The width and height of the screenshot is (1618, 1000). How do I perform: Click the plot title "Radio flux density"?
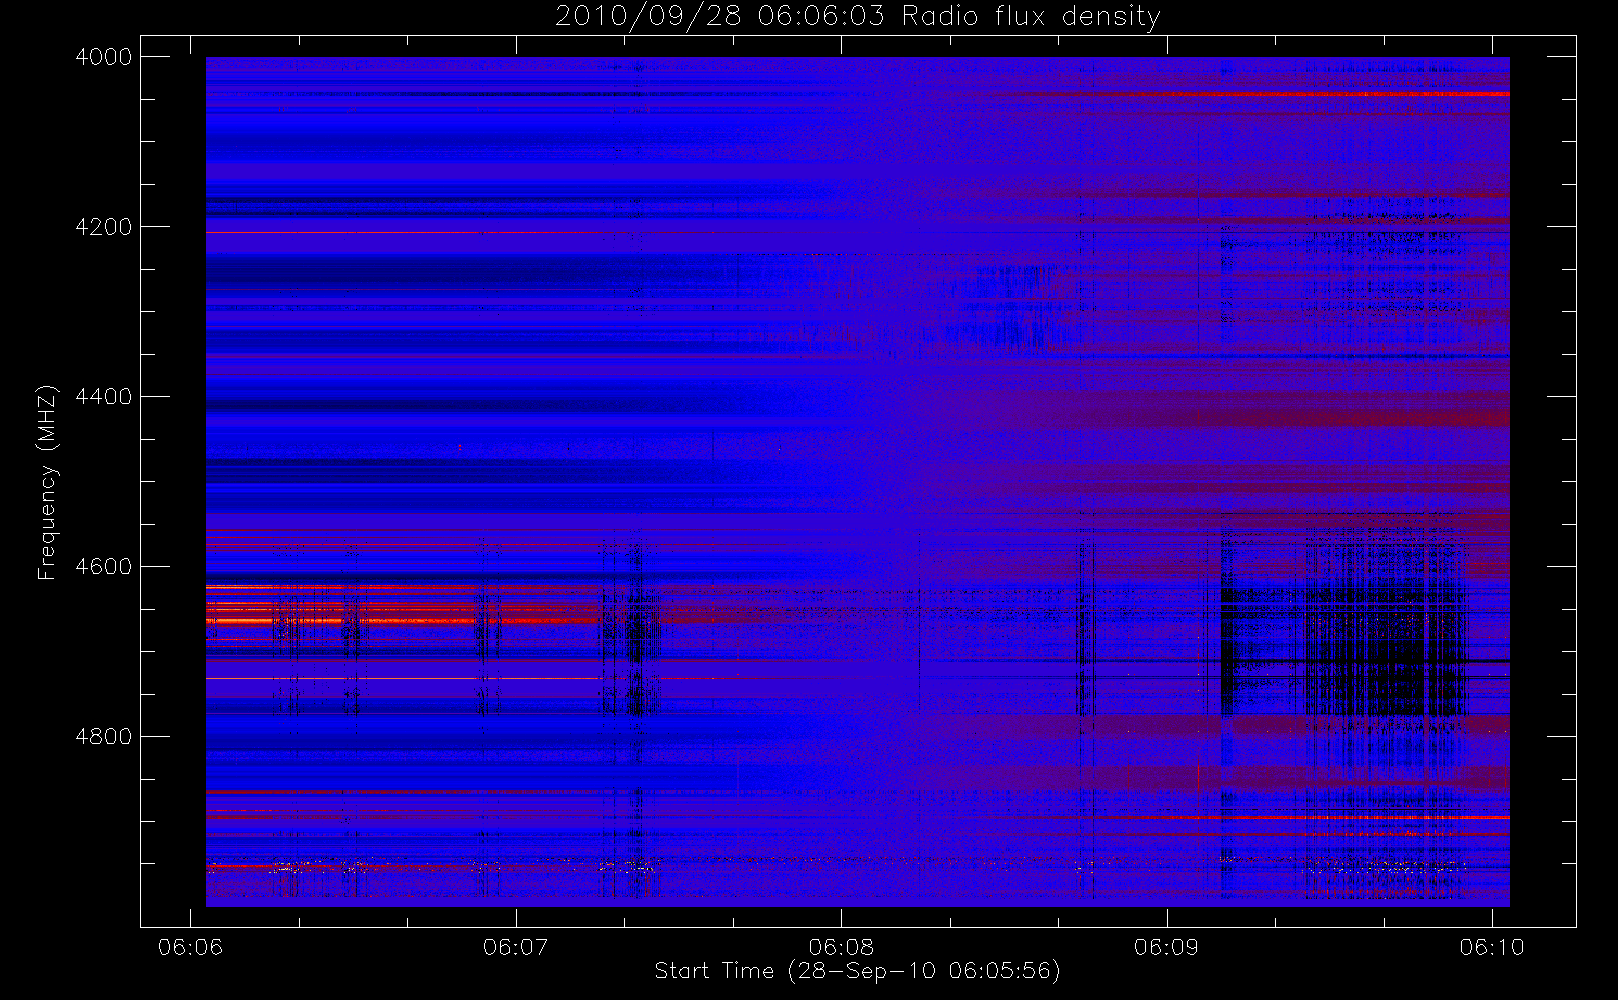[1031, 17]
